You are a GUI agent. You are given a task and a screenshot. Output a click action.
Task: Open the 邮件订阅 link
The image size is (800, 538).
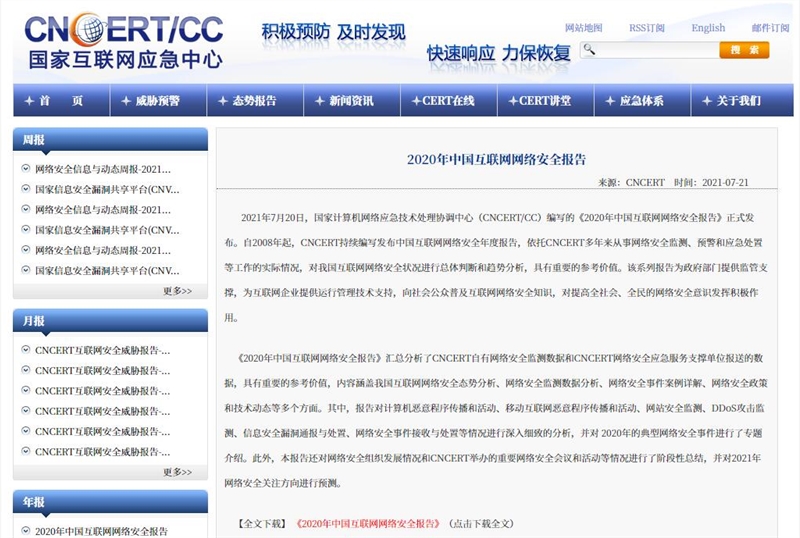click(x=770, y=28)
